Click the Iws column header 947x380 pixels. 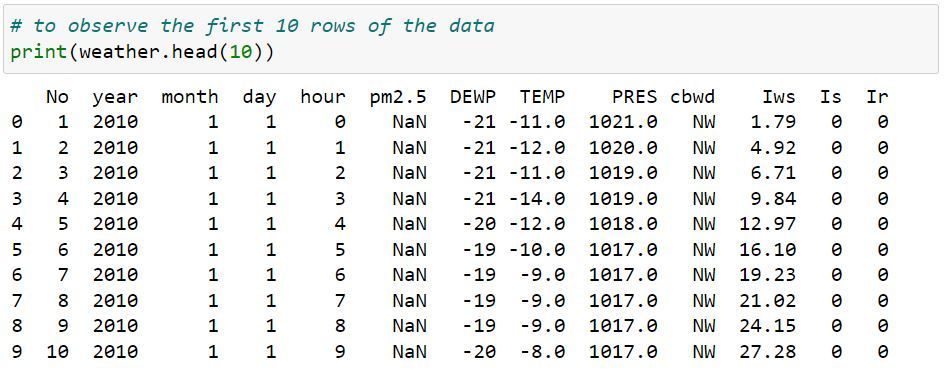pyautogui.click(x=778, y=97)
